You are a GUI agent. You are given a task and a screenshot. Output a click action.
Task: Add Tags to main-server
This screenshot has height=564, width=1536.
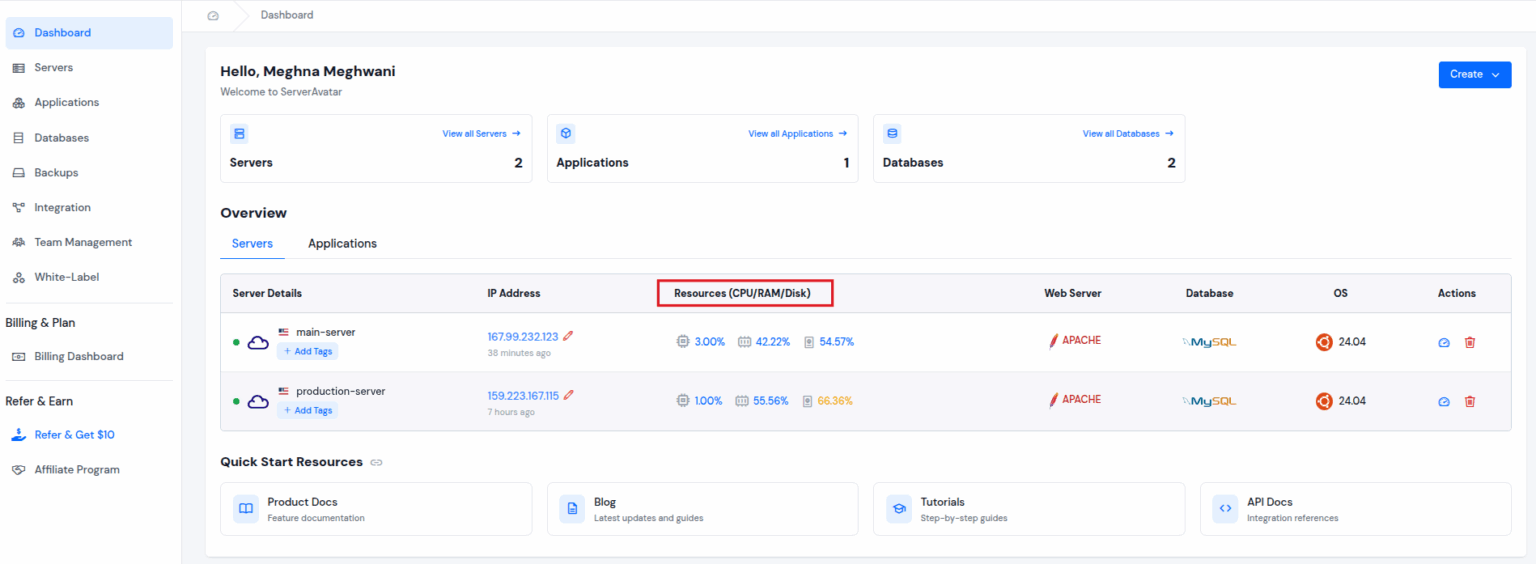coord(307,351)
